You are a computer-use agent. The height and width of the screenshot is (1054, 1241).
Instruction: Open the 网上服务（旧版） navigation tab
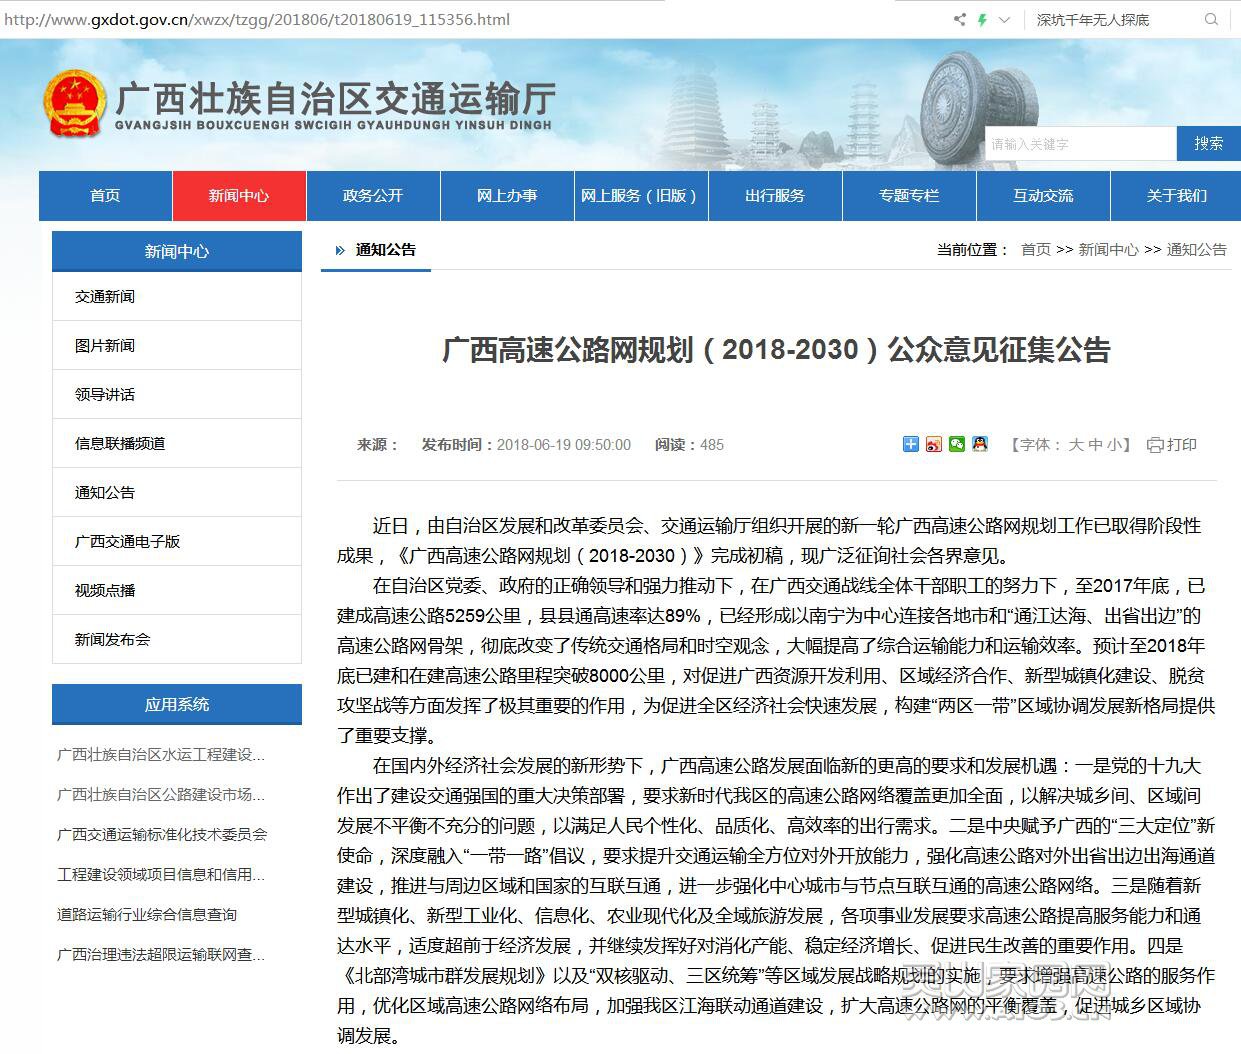pos(641,196)
